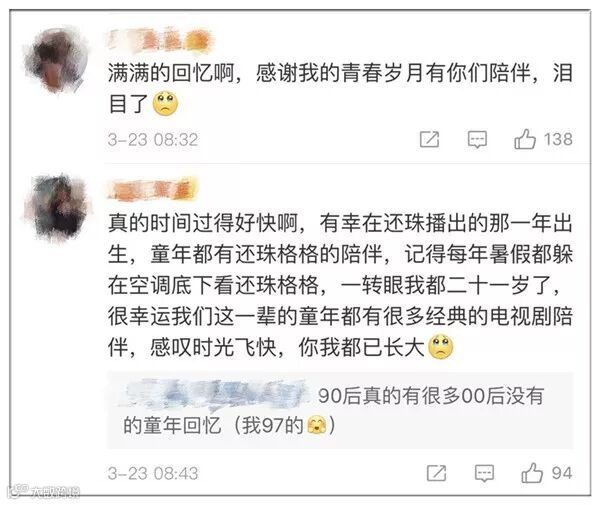This screenshot has height=505, width=600.
Task: Click the 138 like count
Action: pyautogui.click(x=558, y=139)
